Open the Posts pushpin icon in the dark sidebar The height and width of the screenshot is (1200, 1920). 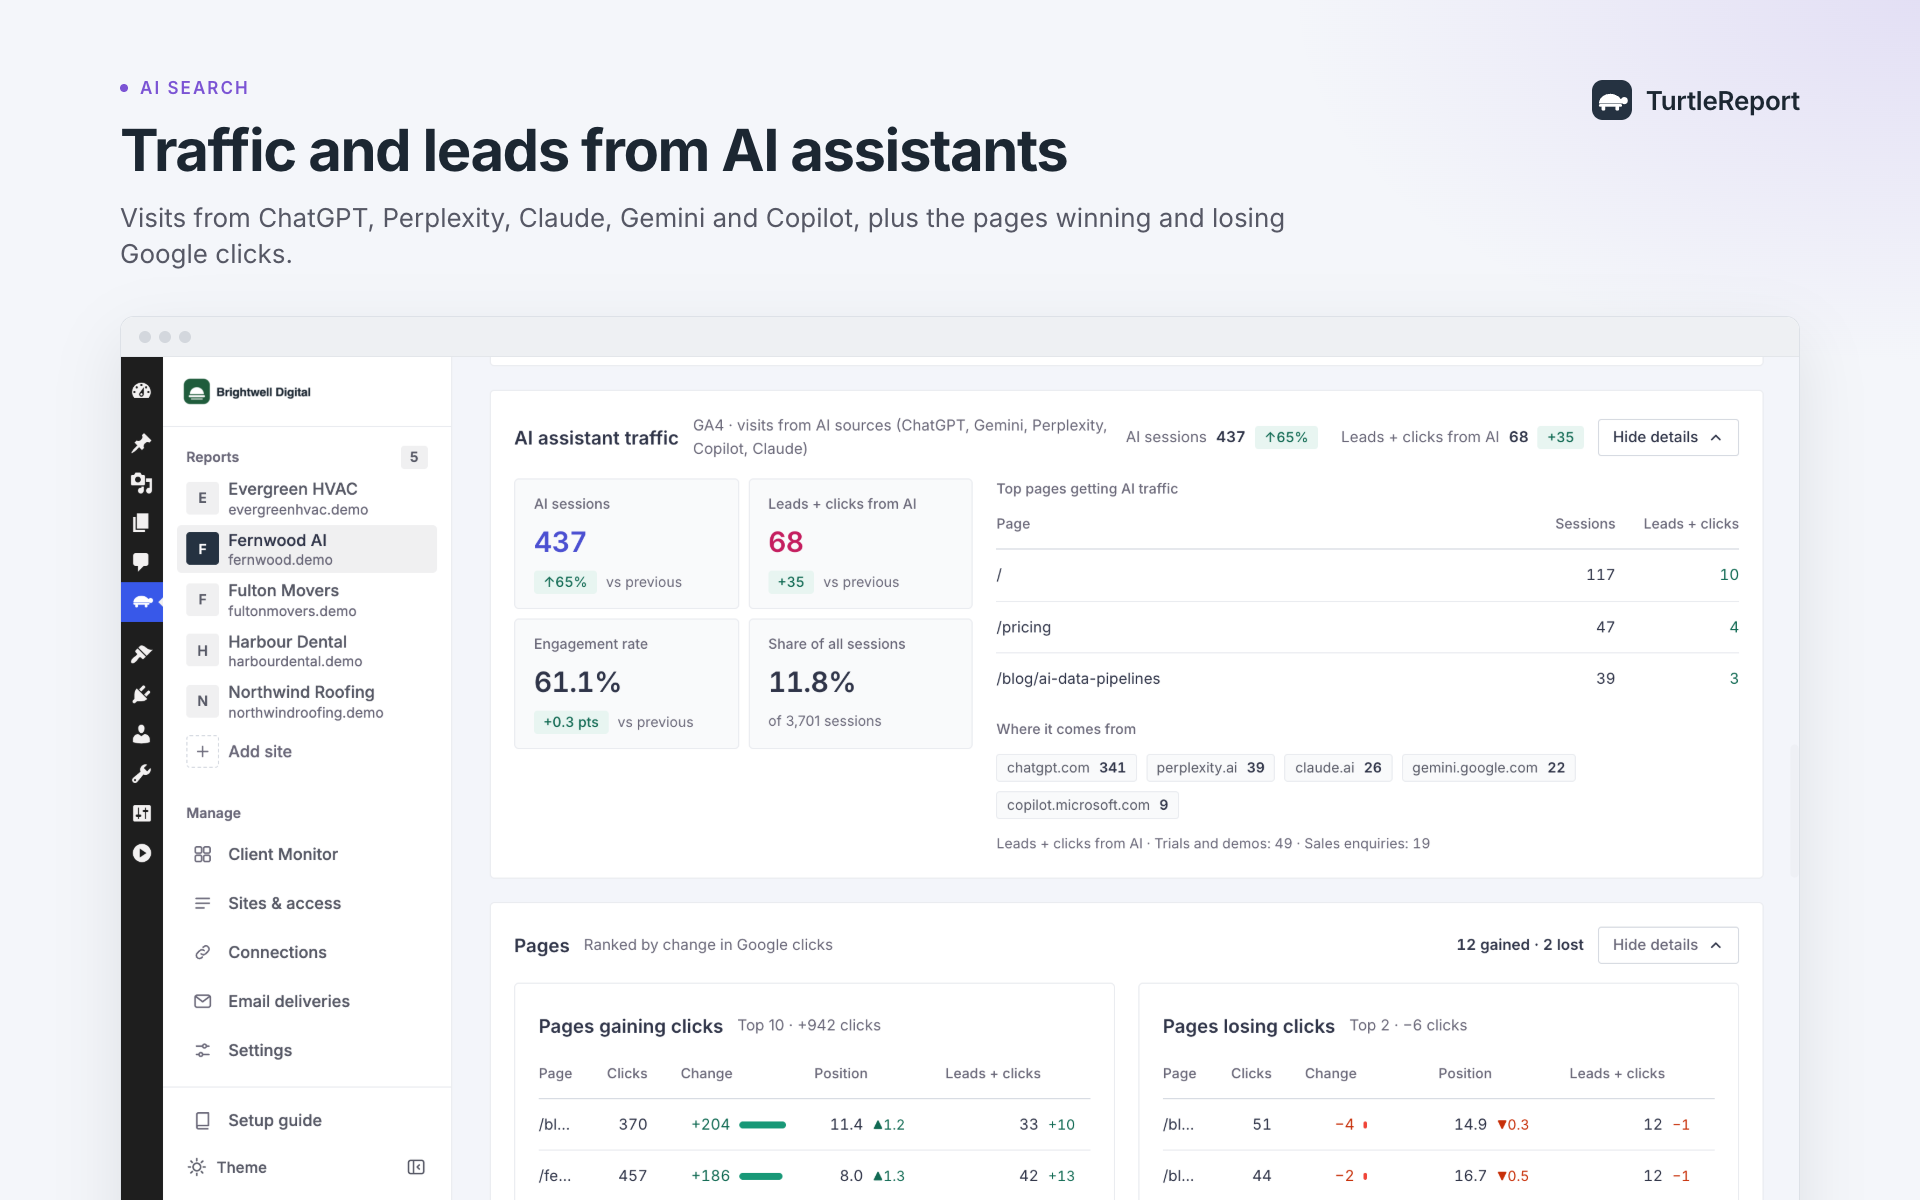coord(141,442)
